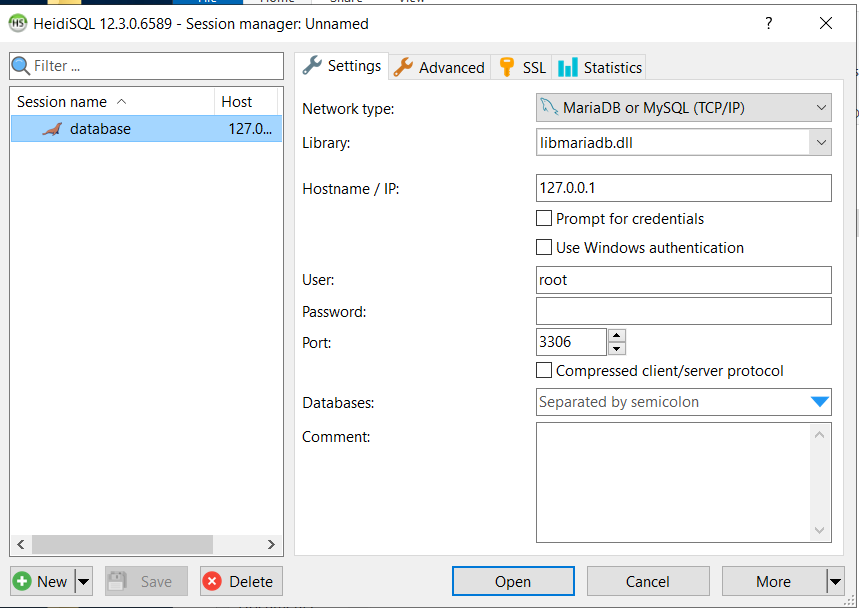Click the Comment text area
859x608 pixels.
tap(673, 483)
